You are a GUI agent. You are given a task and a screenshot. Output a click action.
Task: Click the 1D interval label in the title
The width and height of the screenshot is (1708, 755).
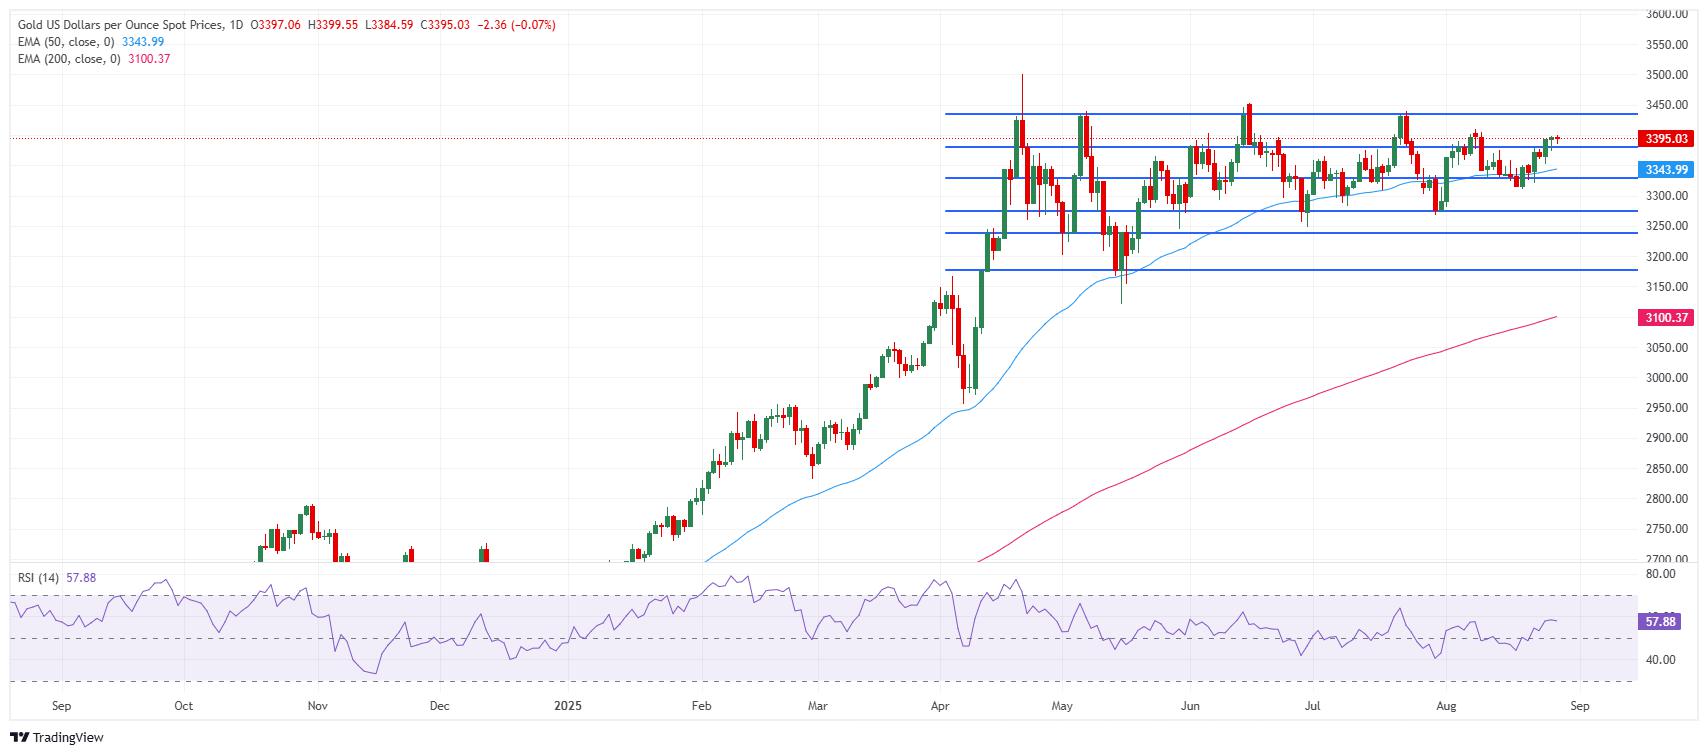pyautogui.click(x=236, y=25)
